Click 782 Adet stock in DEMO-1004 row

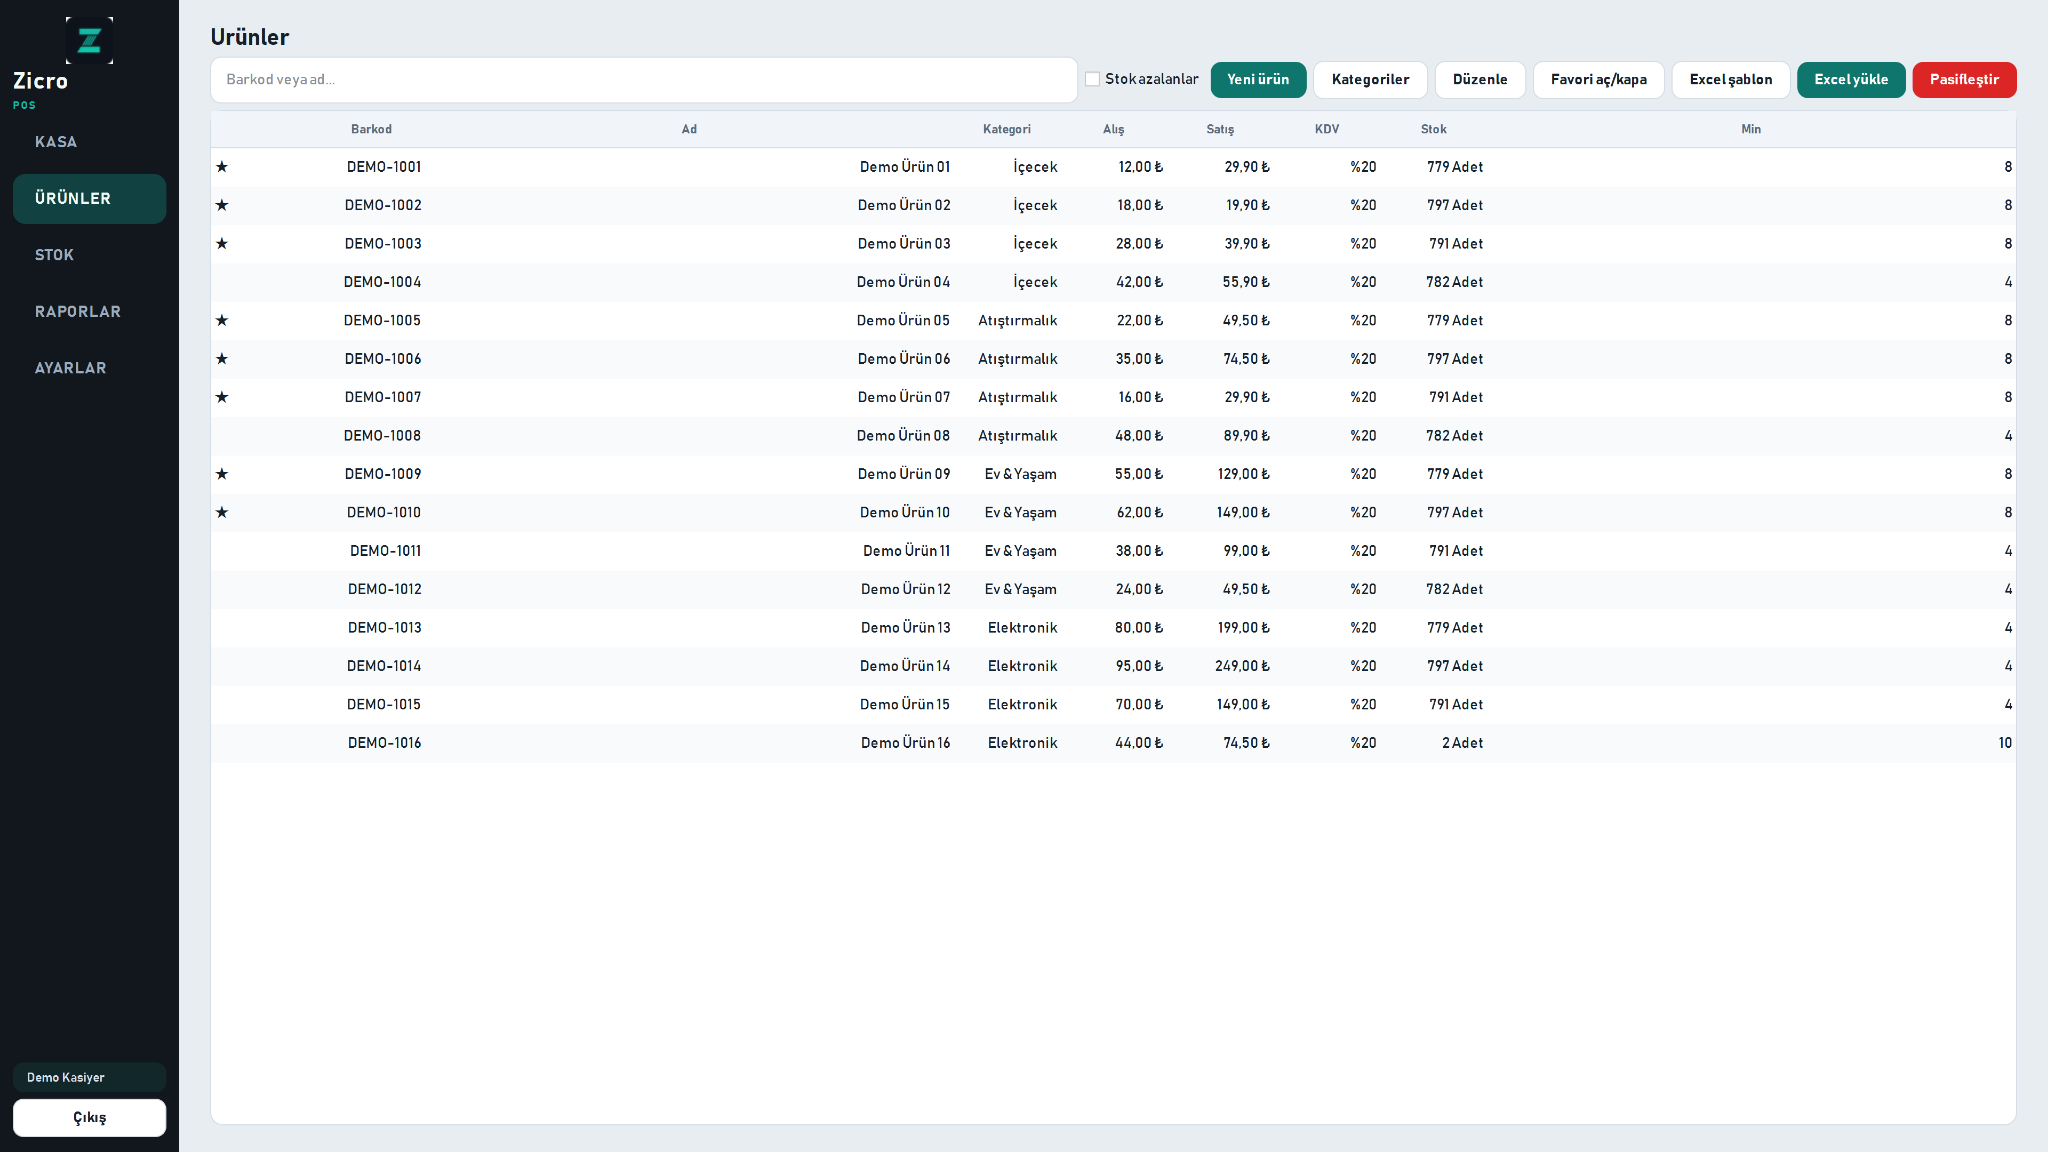(1455, 282)
